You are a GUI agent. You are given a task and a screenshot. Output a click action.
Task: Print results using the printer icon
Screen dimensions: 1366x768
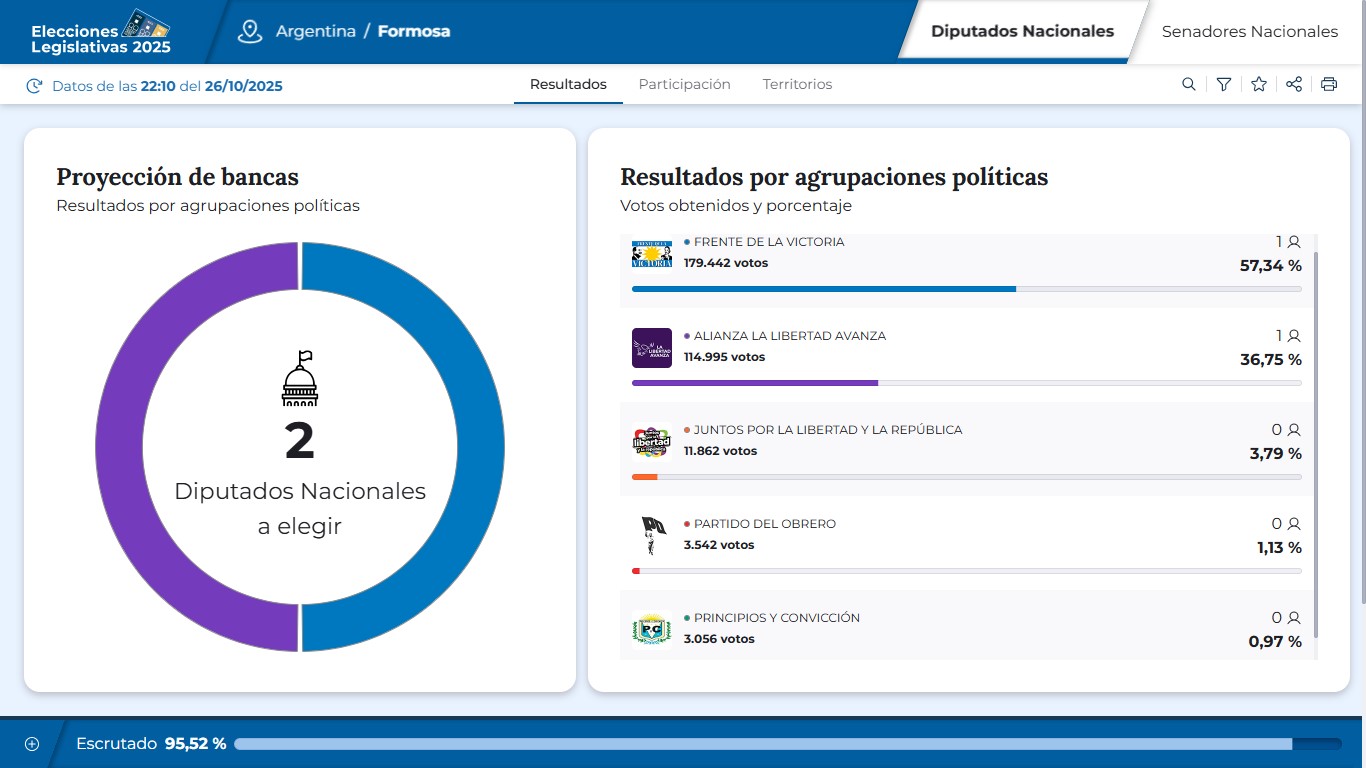point(1329,85)
